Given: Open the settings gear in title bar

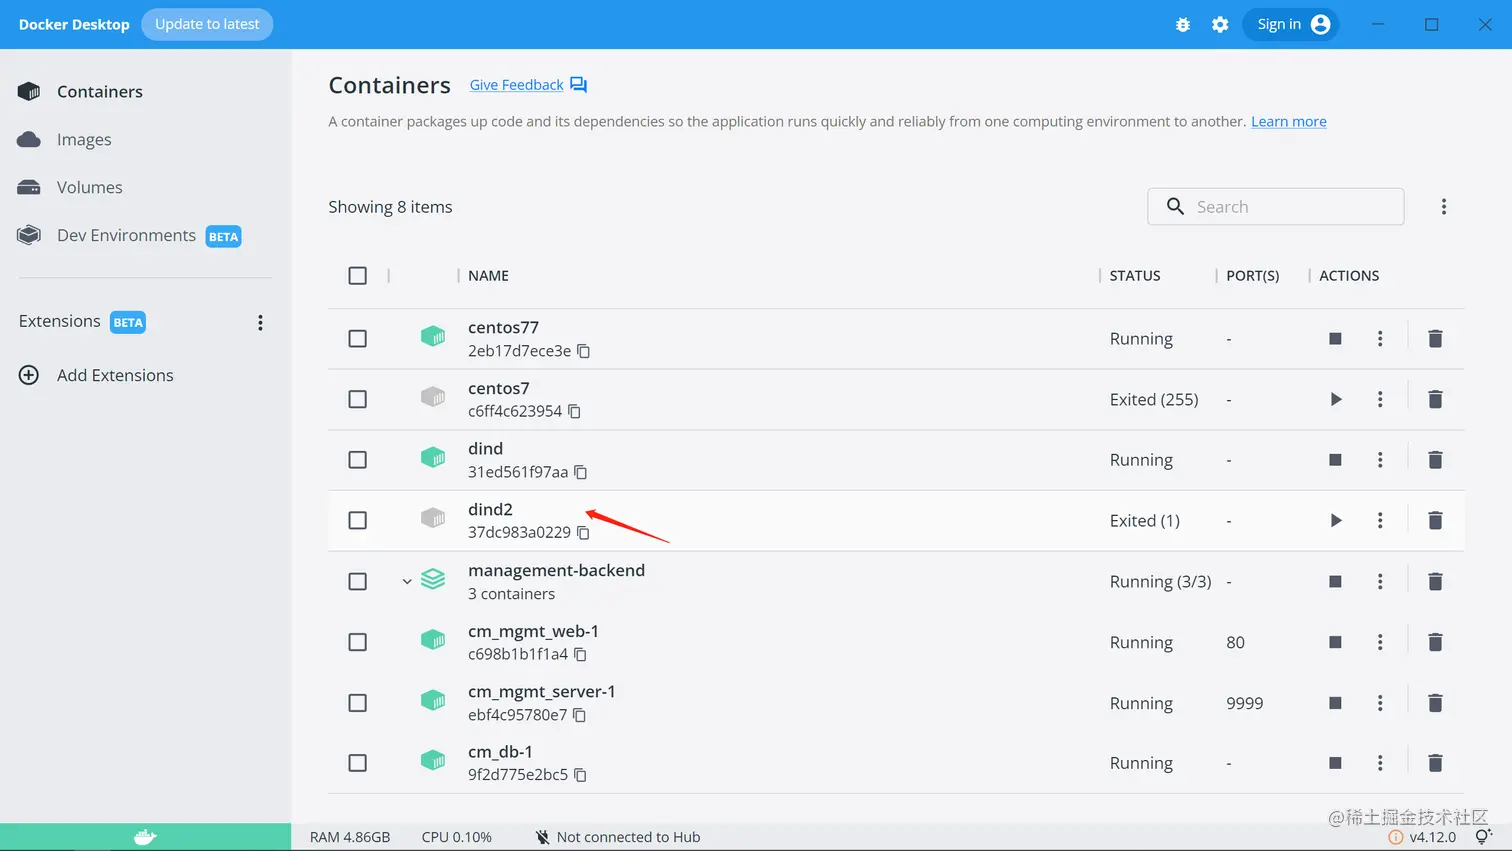Looking at the screenshot, I should point(1220,25).
